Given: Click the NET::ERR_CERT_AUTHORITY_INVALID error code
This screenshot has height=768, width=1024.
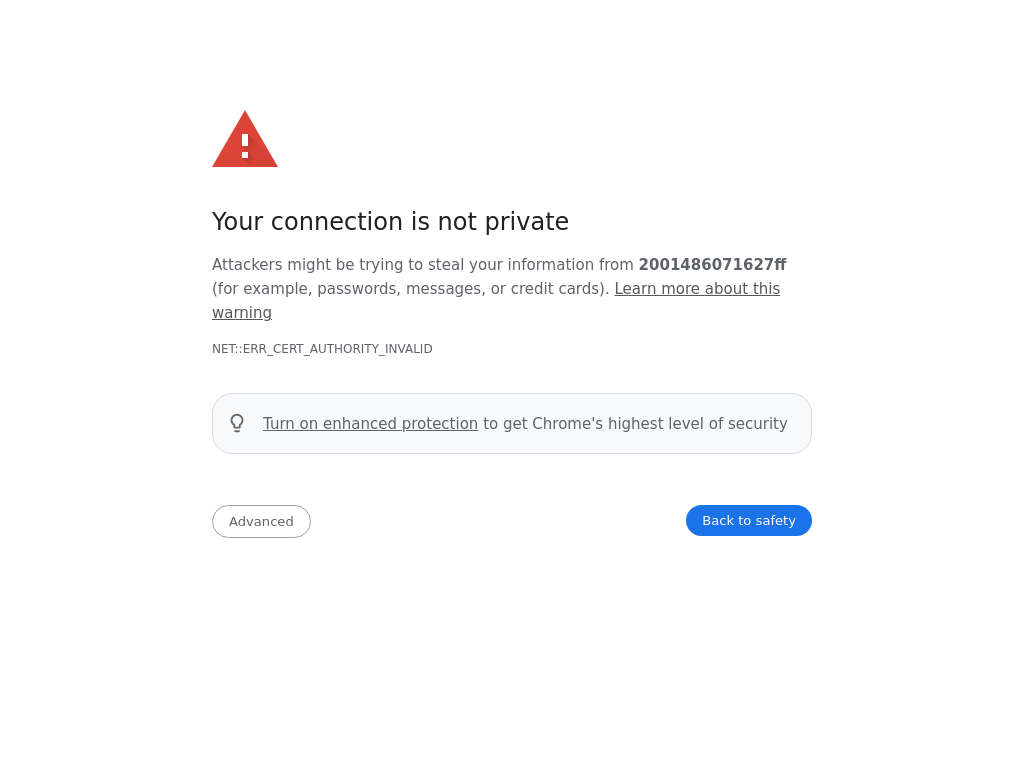Looking at the screenshot, I should click(x=322, y=349).
